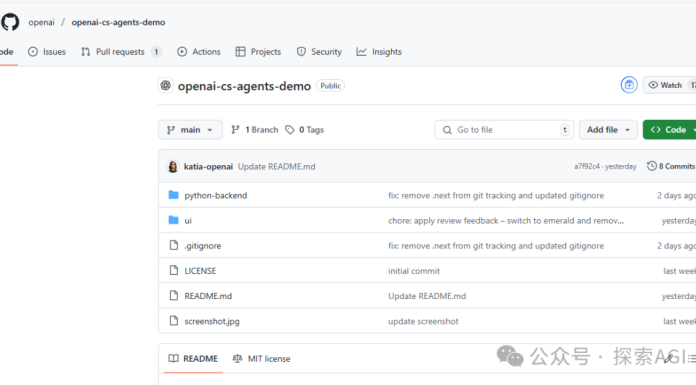Click the MIT license scale icon
Image resolution: width=696 pixels, height=385 pixels.
pyautogui.click(x=237, y=358)
